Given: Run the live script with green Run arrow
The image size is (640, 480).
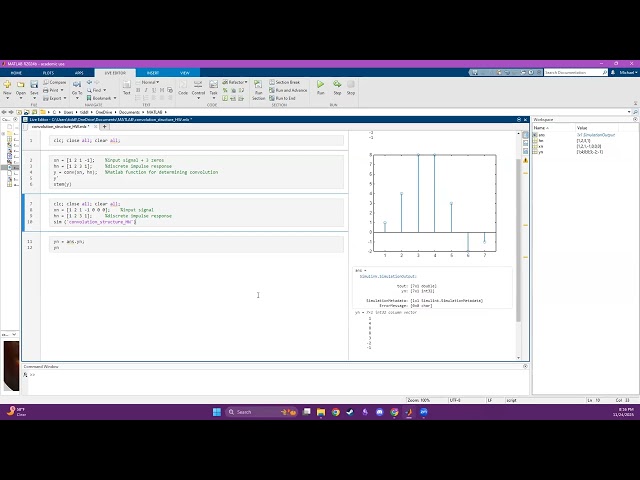Looking at the screenshot, I should coord(320,84).
